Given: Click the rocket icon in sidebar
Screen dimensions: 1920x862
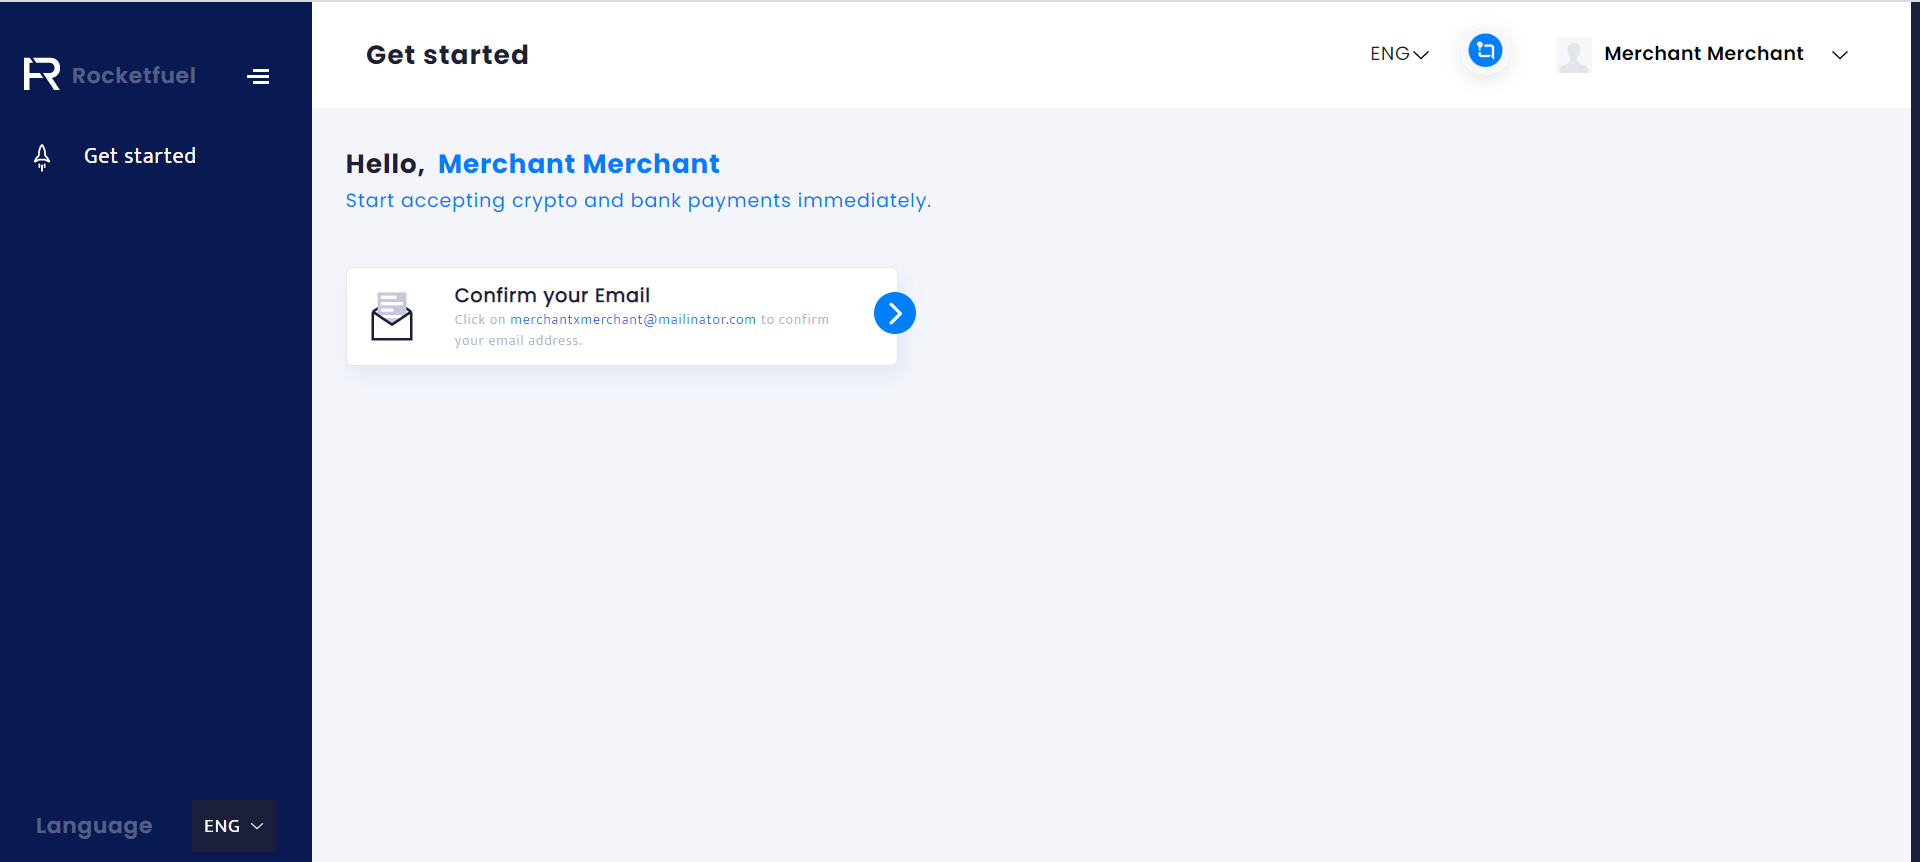Looking at the screenshot, I should coord(42,157).
